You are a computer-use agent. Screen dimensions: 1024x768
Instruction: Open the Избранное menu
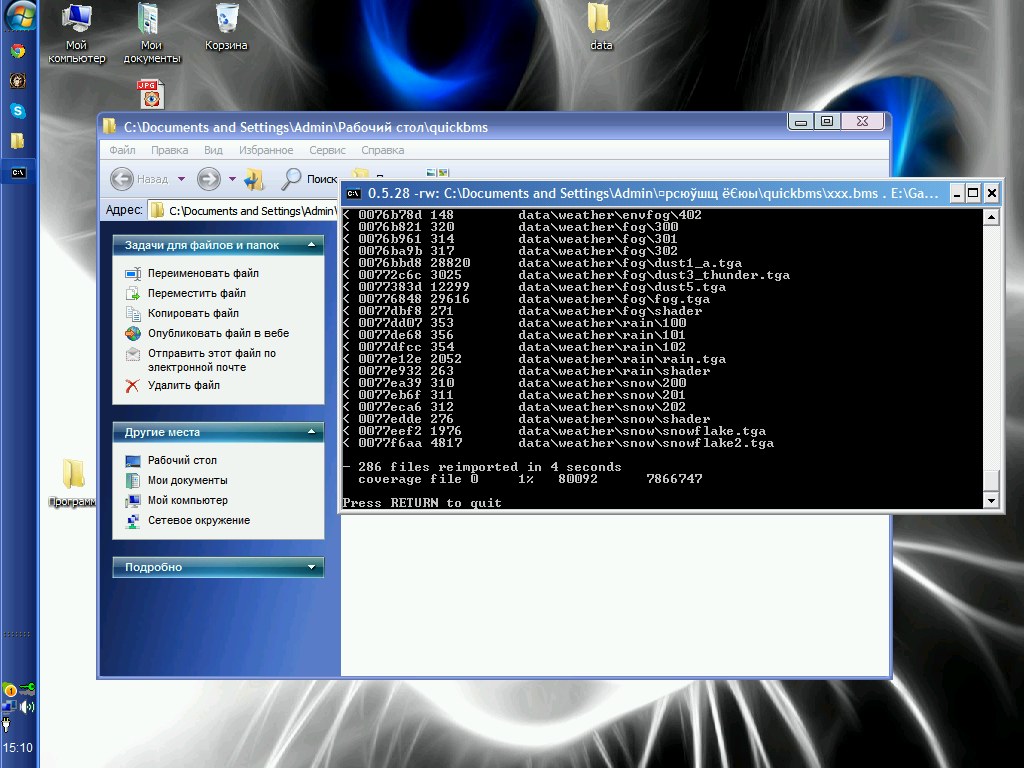coord(266,150)
